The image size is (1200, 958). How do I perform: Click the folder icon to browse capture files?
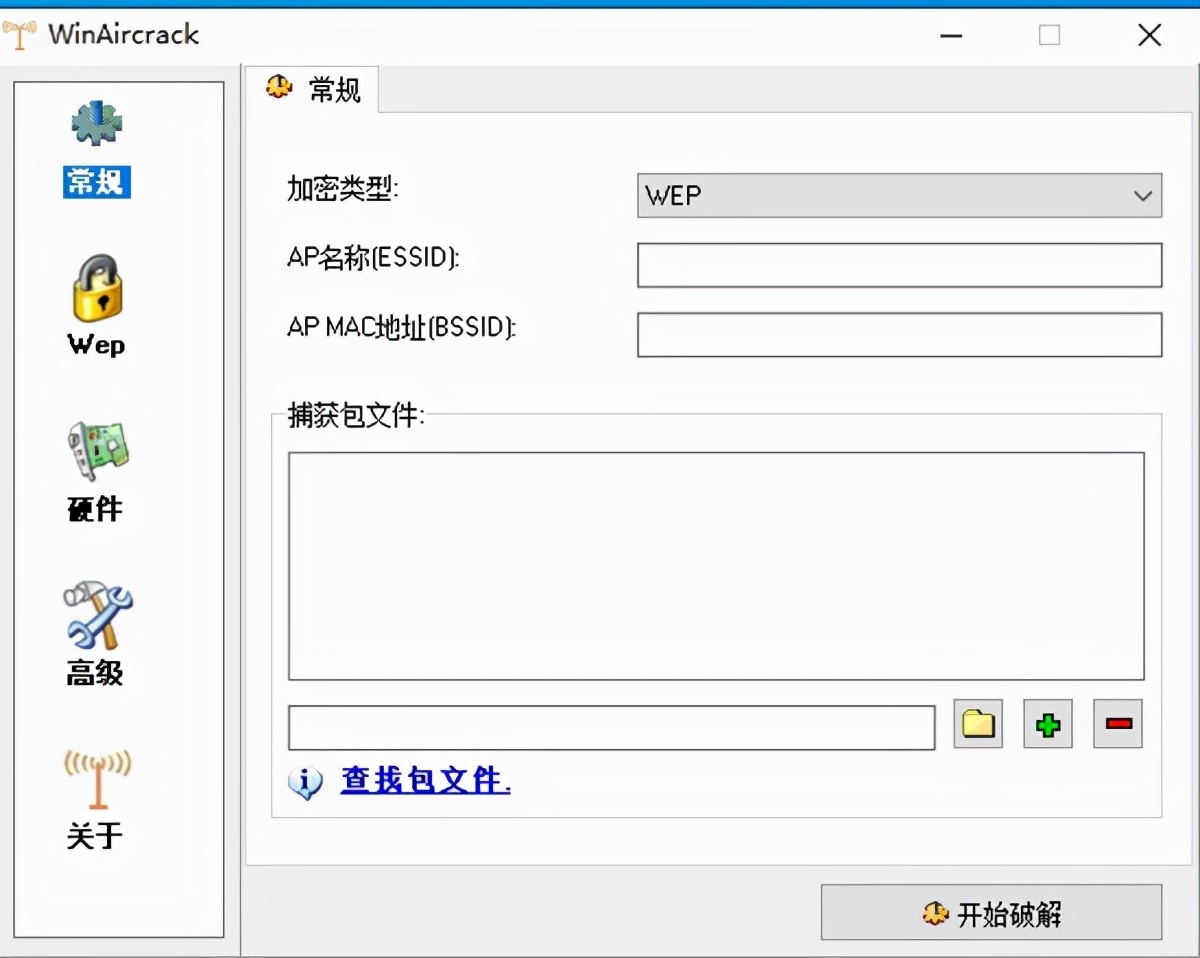pos(977,724)
